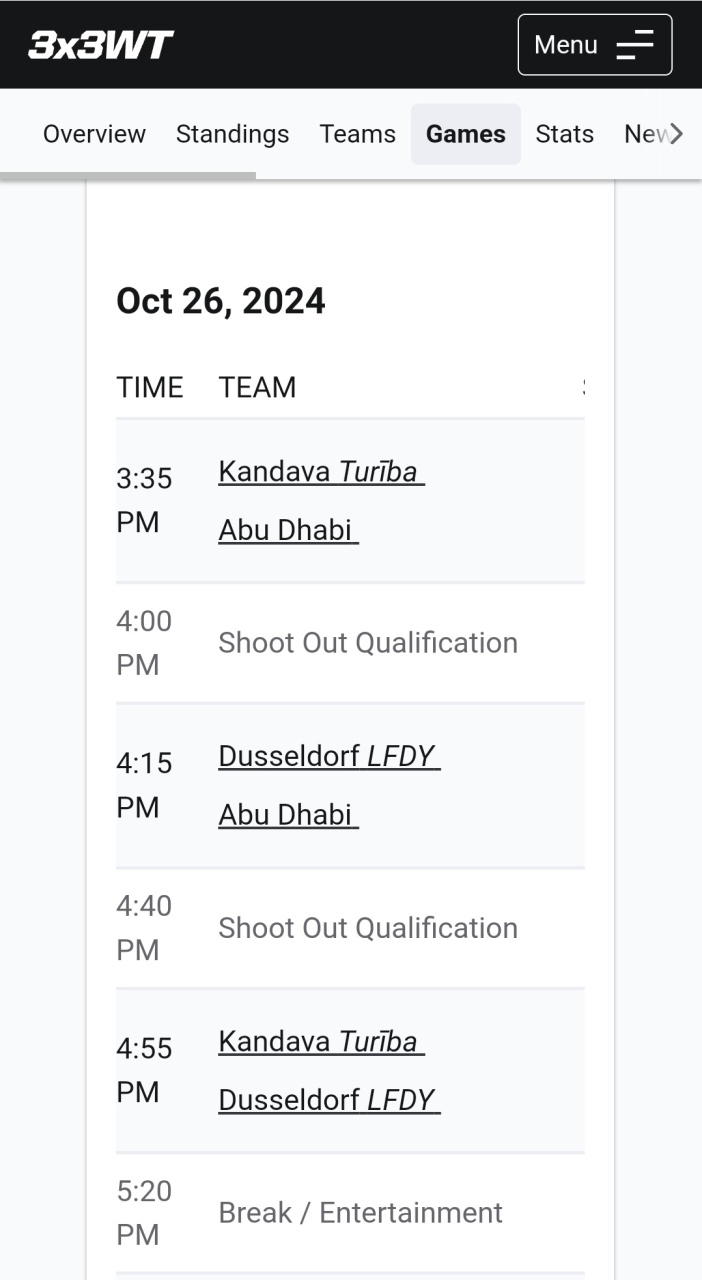Viewport: 702px width, 1280px height.
Task: Open the Stats tab
Action: pyautogui.click(x=564, y=134)
